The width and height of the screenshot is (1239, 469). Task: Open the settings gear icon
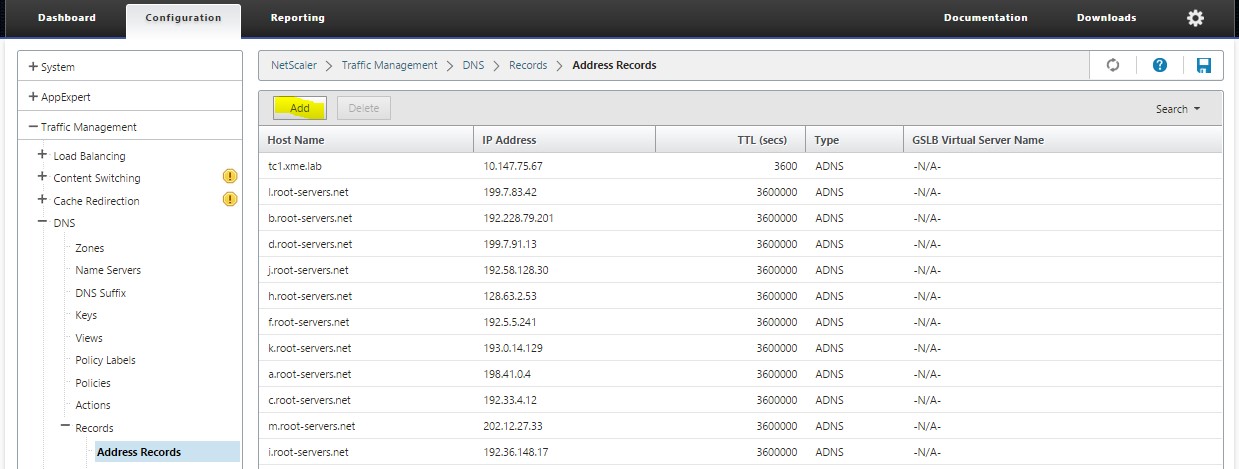1195,18
